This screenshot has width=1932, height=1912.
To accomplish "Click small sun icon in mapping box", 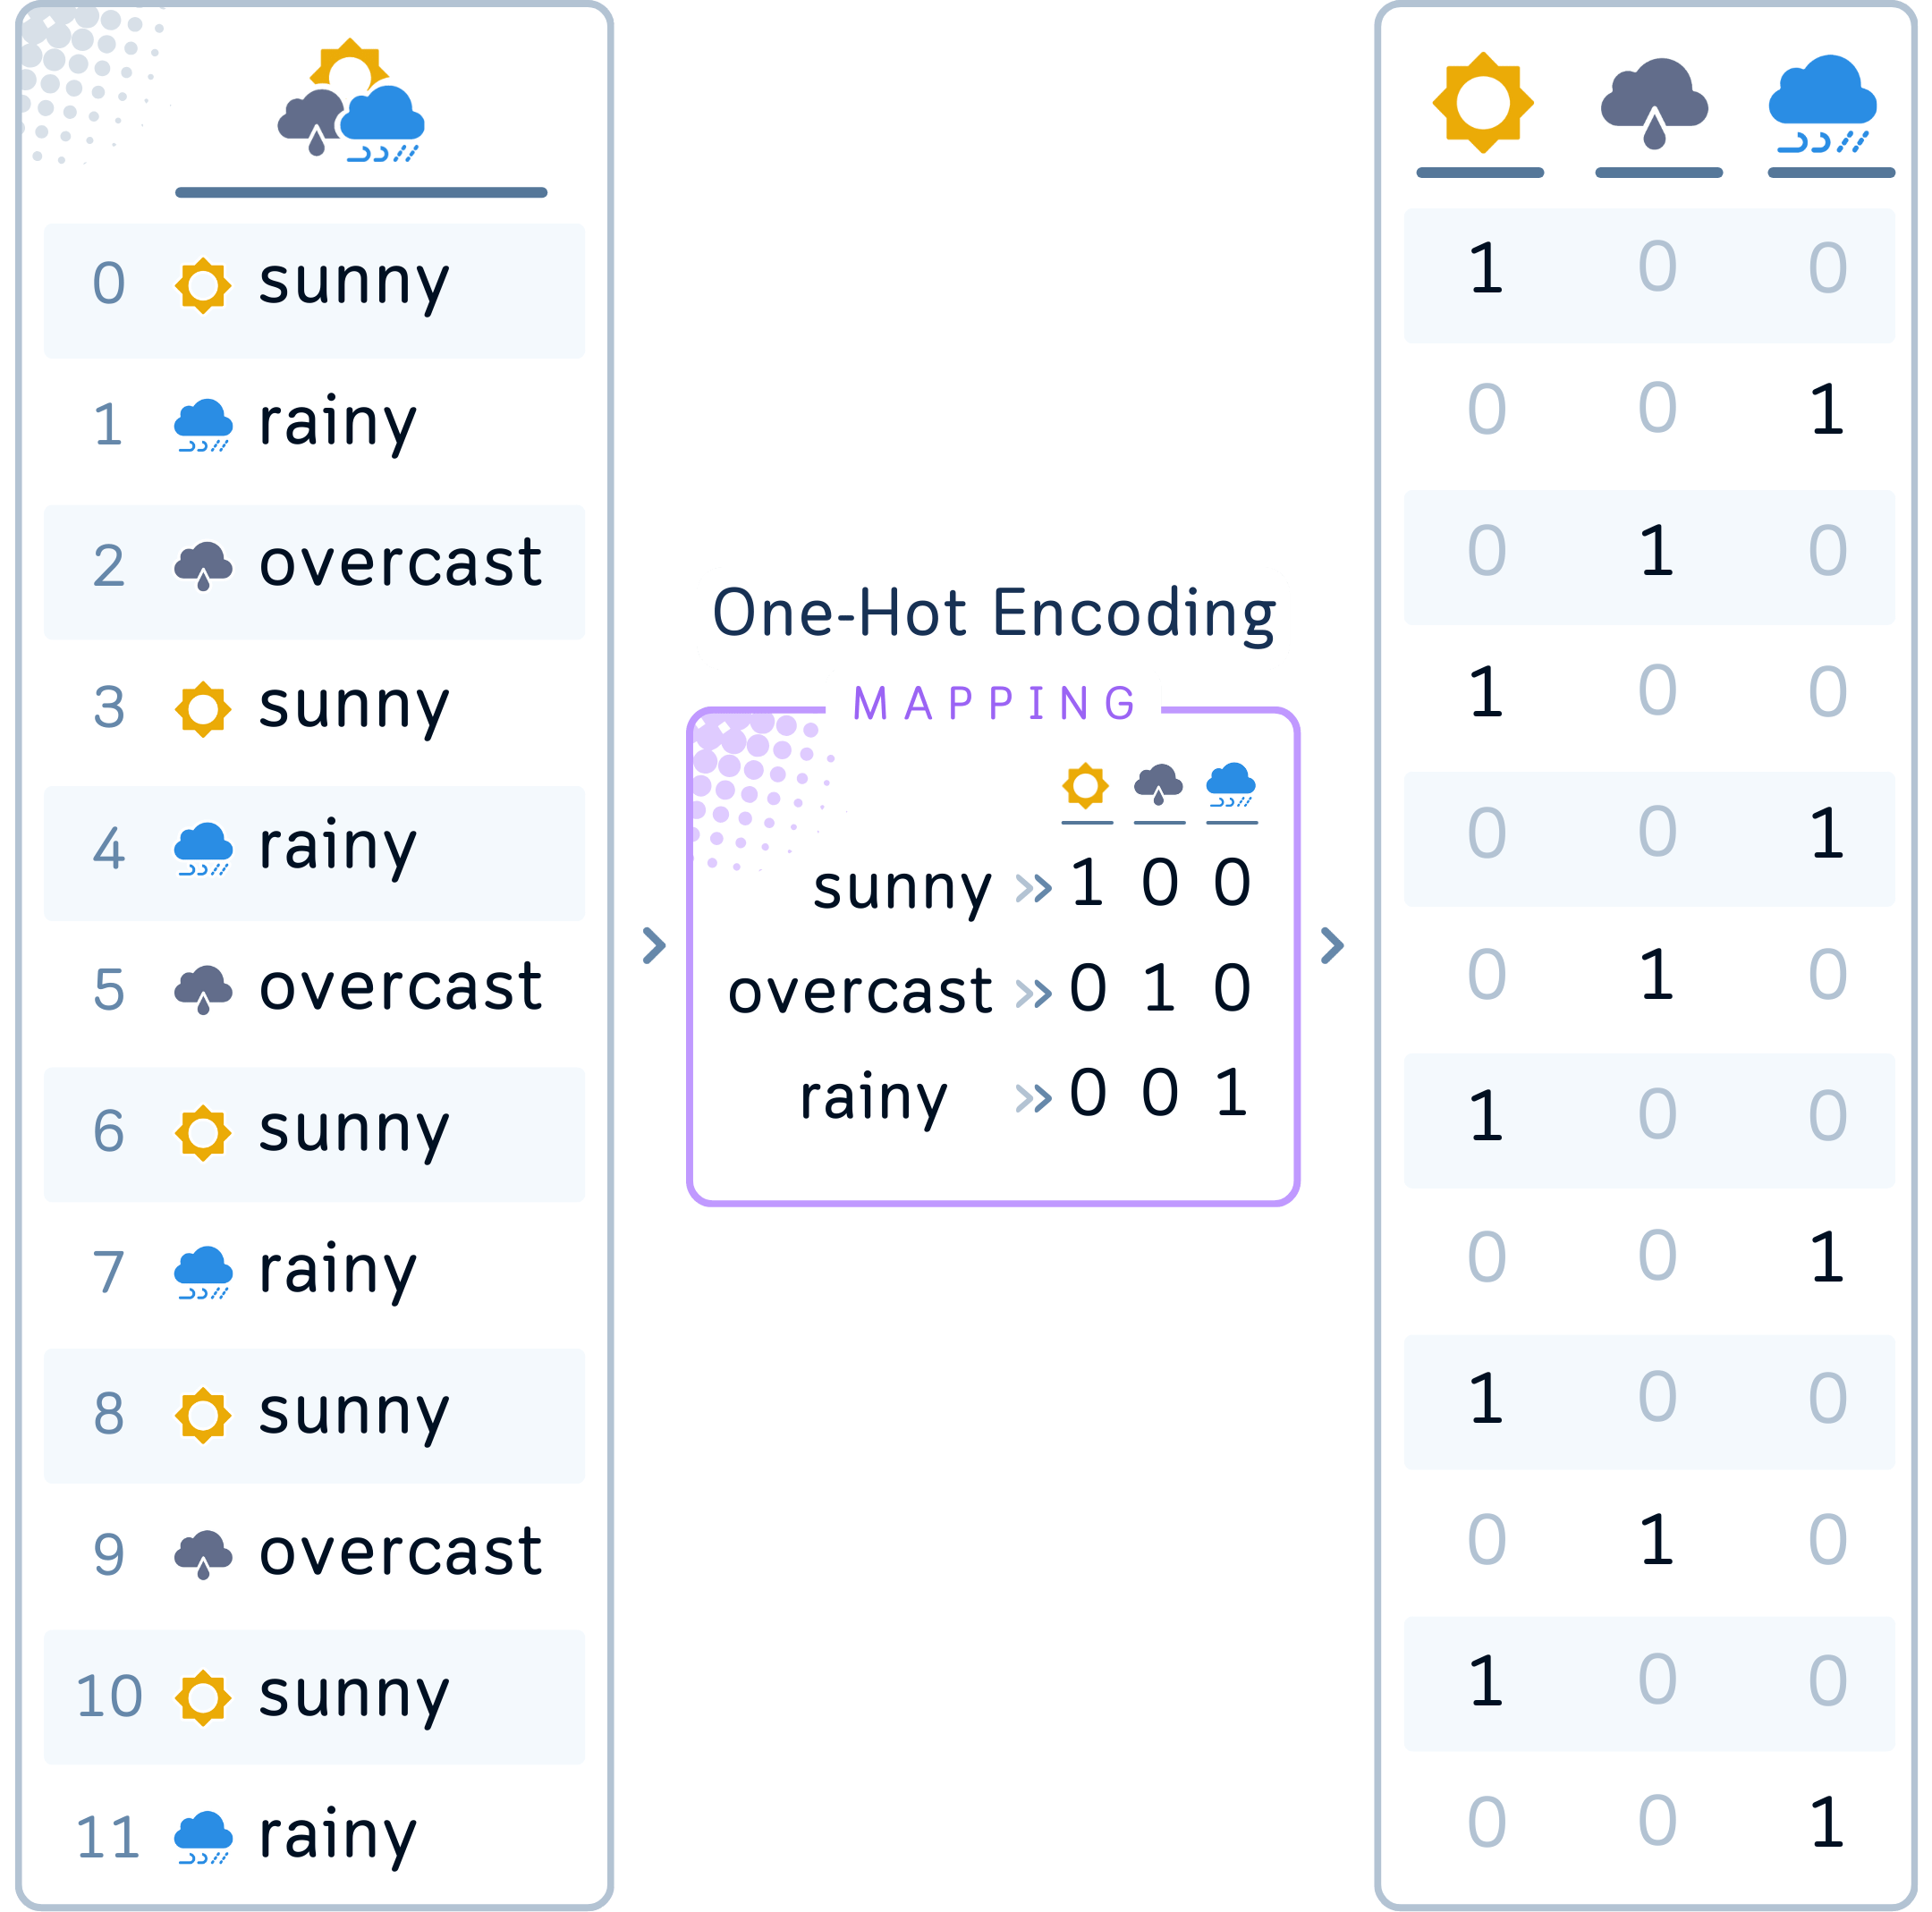I will pyautogui.click(x=1086, y=786).
